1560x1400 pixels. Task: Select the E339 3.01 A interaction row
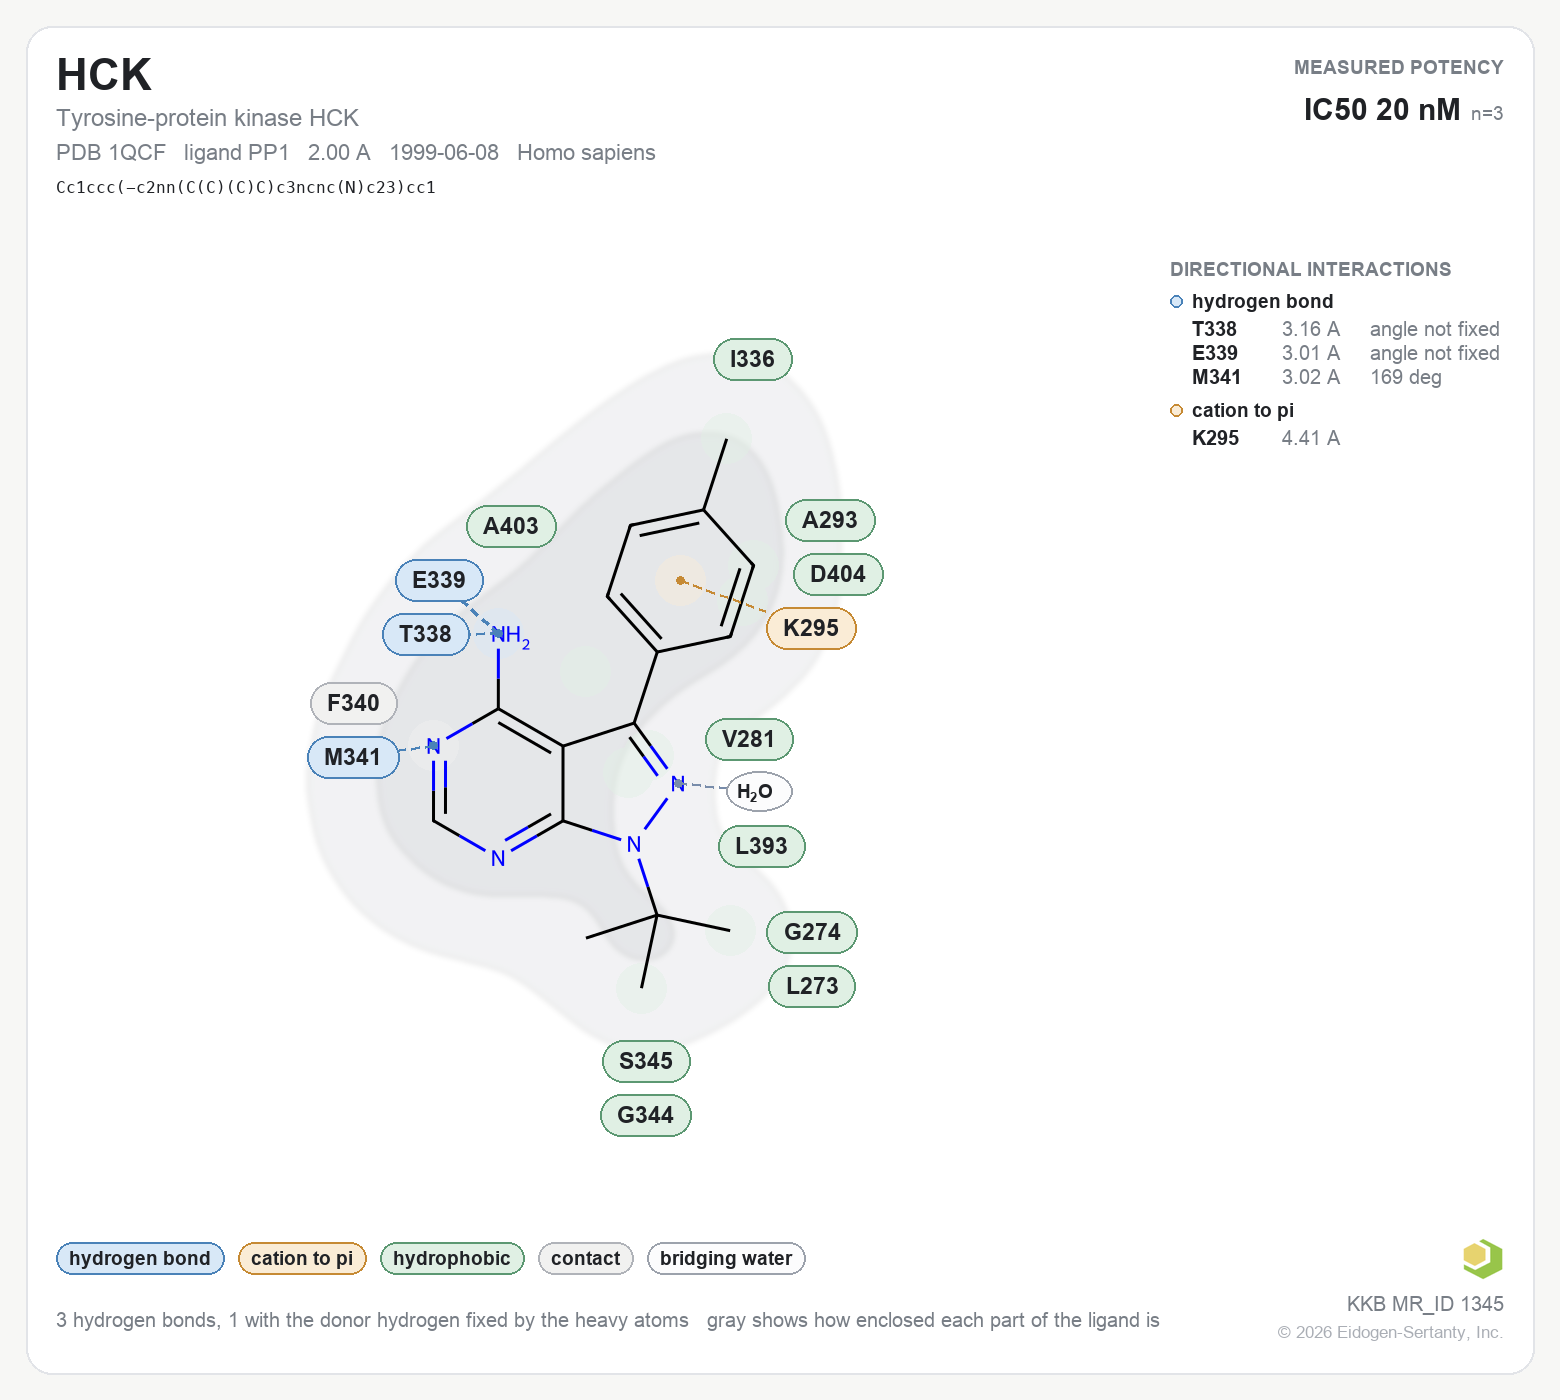pyautogui.click(x=1345, y=353)
